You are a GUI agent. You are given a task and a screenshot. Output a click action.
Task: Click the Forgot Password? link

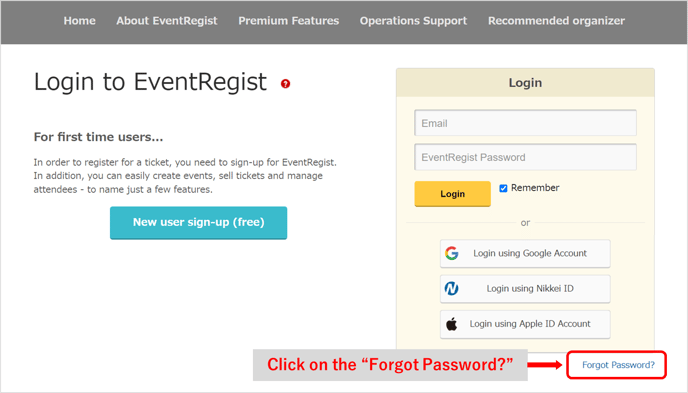[x=618, y=364]
